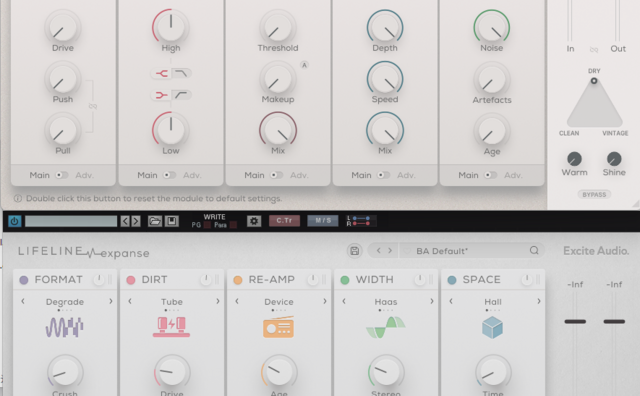The height and width of the screenshot is (396, 640).
Task: Click the lower-left filter shape icon above Low
Action: coord(161,95)
